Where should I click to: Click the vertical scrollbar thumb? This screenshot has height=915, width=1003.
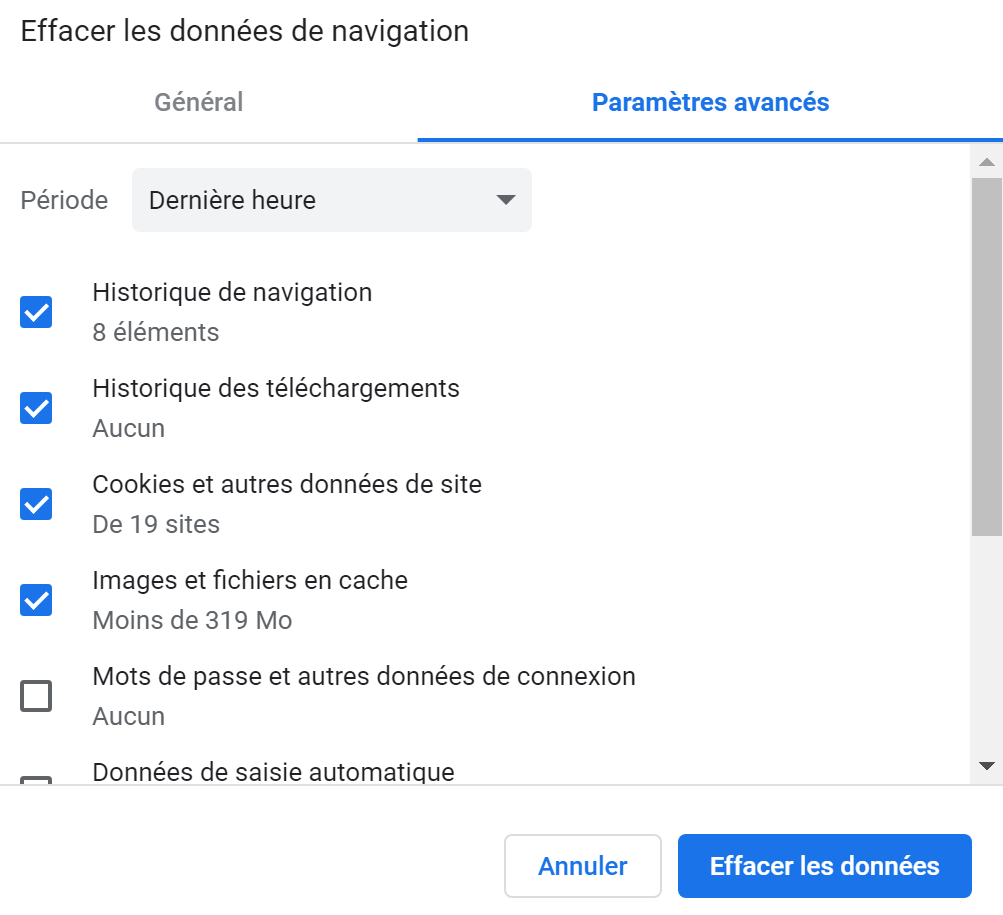[x=986, y=357]
